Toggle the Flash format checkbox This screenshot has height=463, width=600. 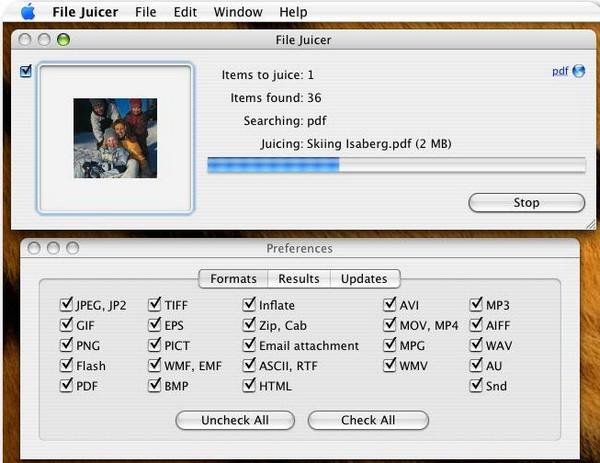66,365
